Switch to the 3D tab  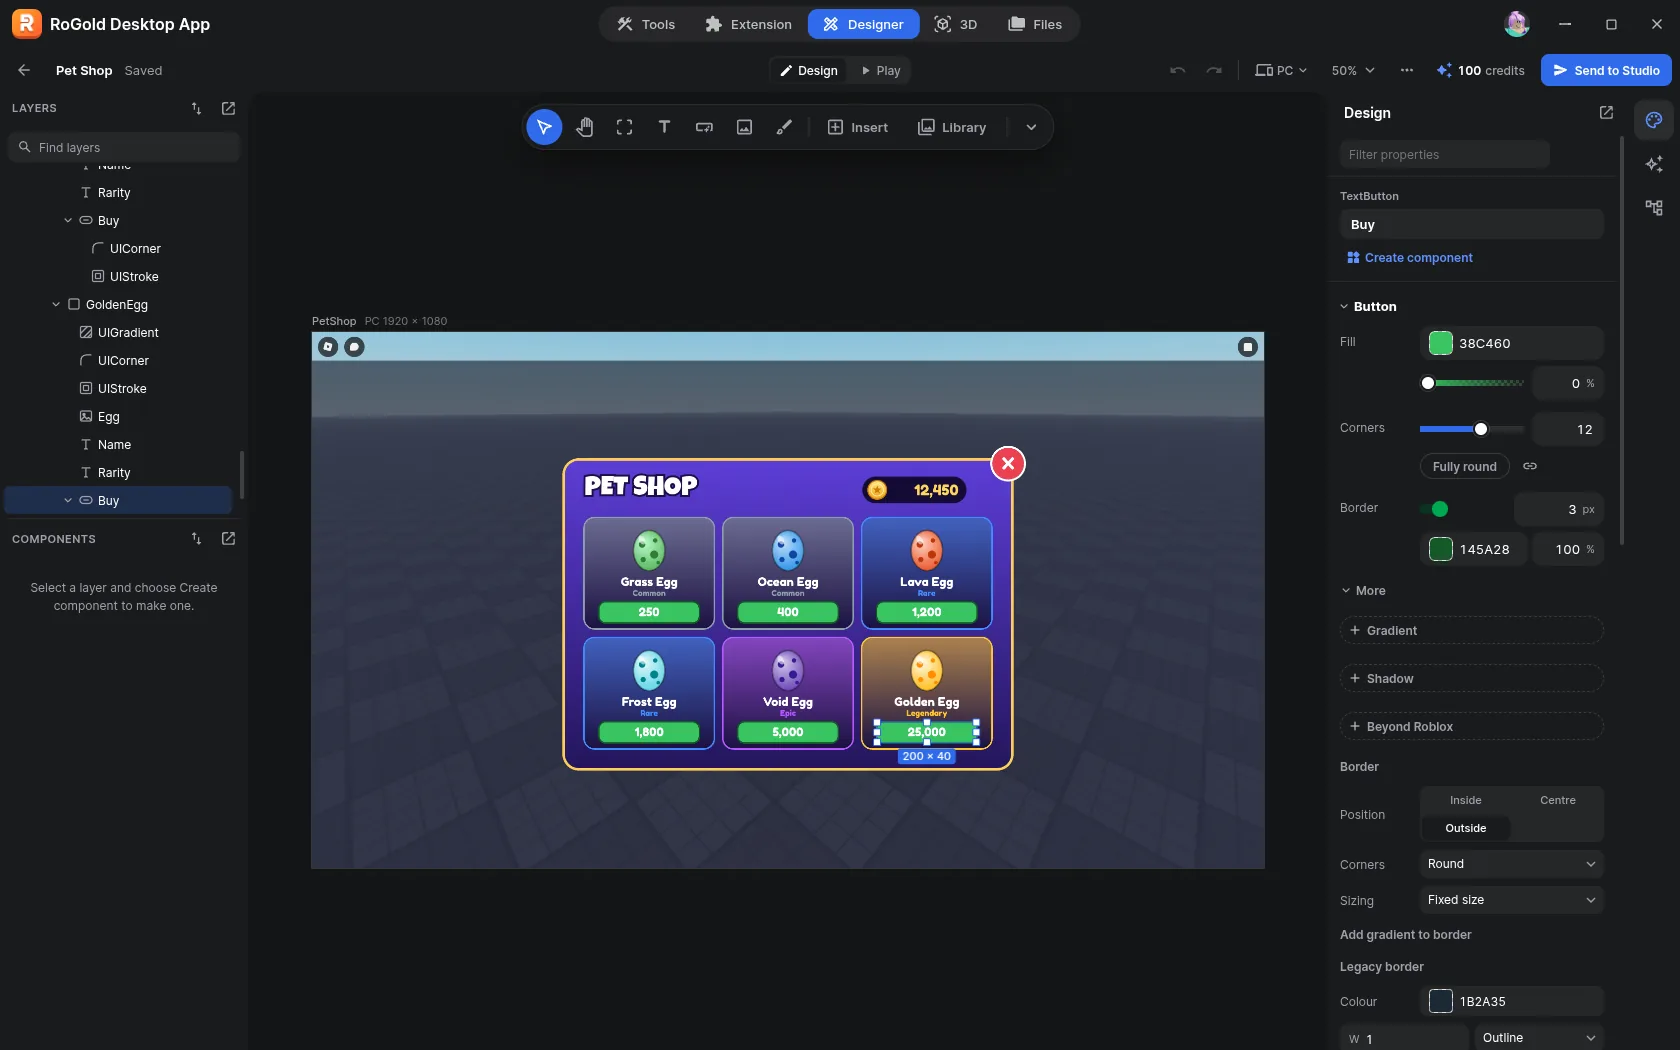(955, 24)
